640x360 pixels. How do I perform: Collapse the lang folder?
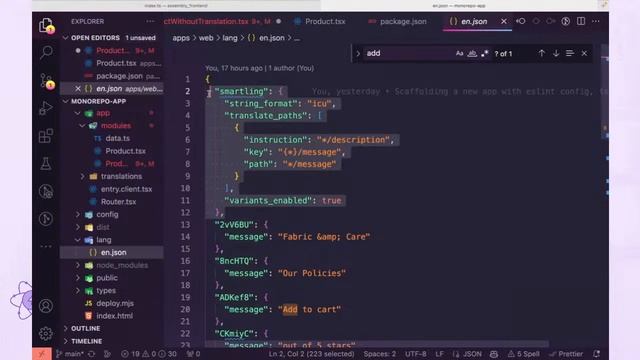click(x=78, y=240)
